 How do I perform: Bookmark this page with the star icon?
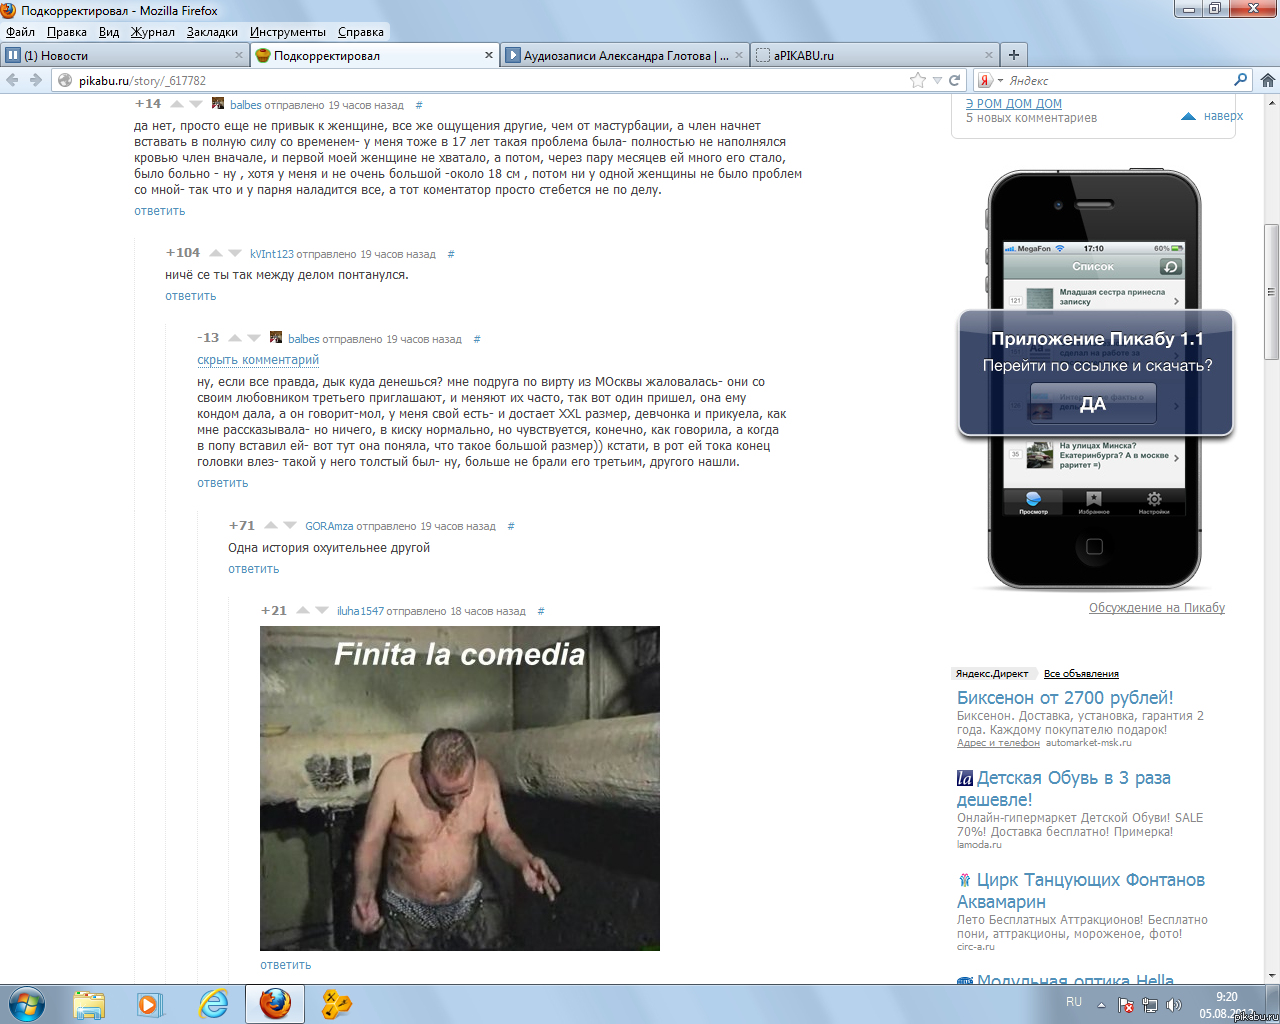coord(918,80)
